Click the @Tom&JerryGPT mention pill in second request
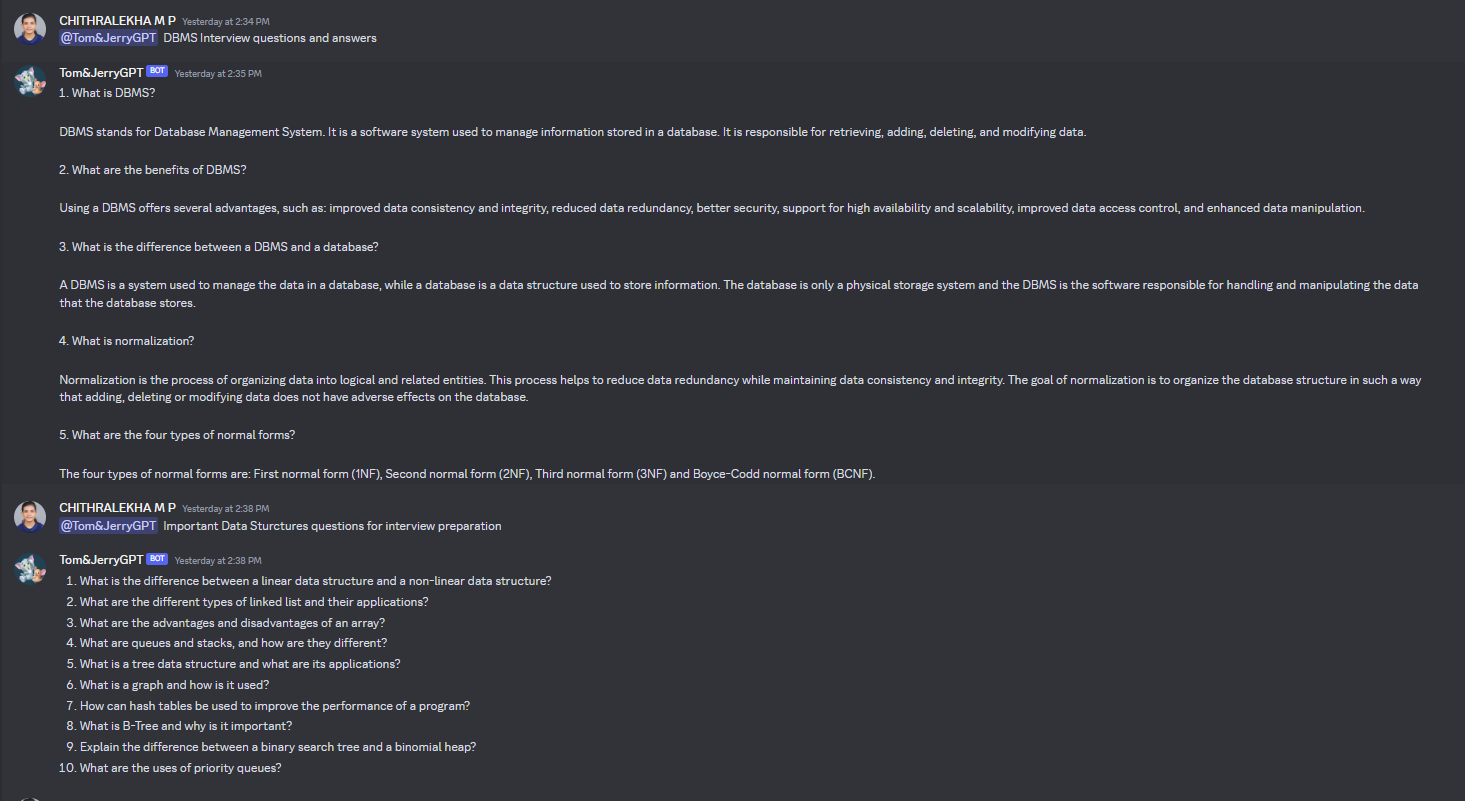Viewport: 1465px width, 801px height. pyautogui.click(x=108, y=525)
